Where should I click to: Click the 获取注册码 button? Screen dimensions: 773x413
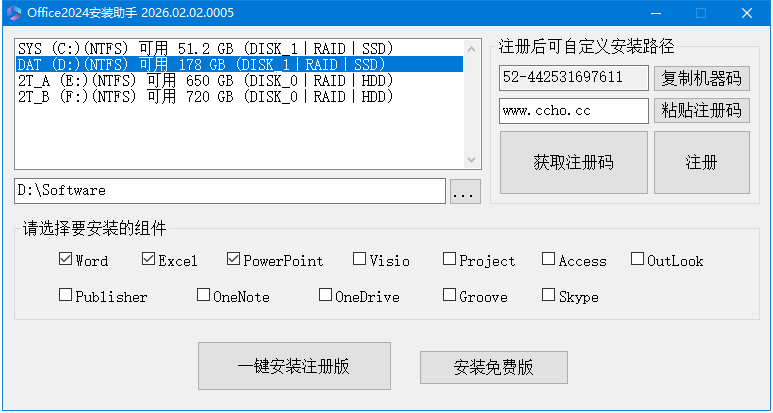573,162
